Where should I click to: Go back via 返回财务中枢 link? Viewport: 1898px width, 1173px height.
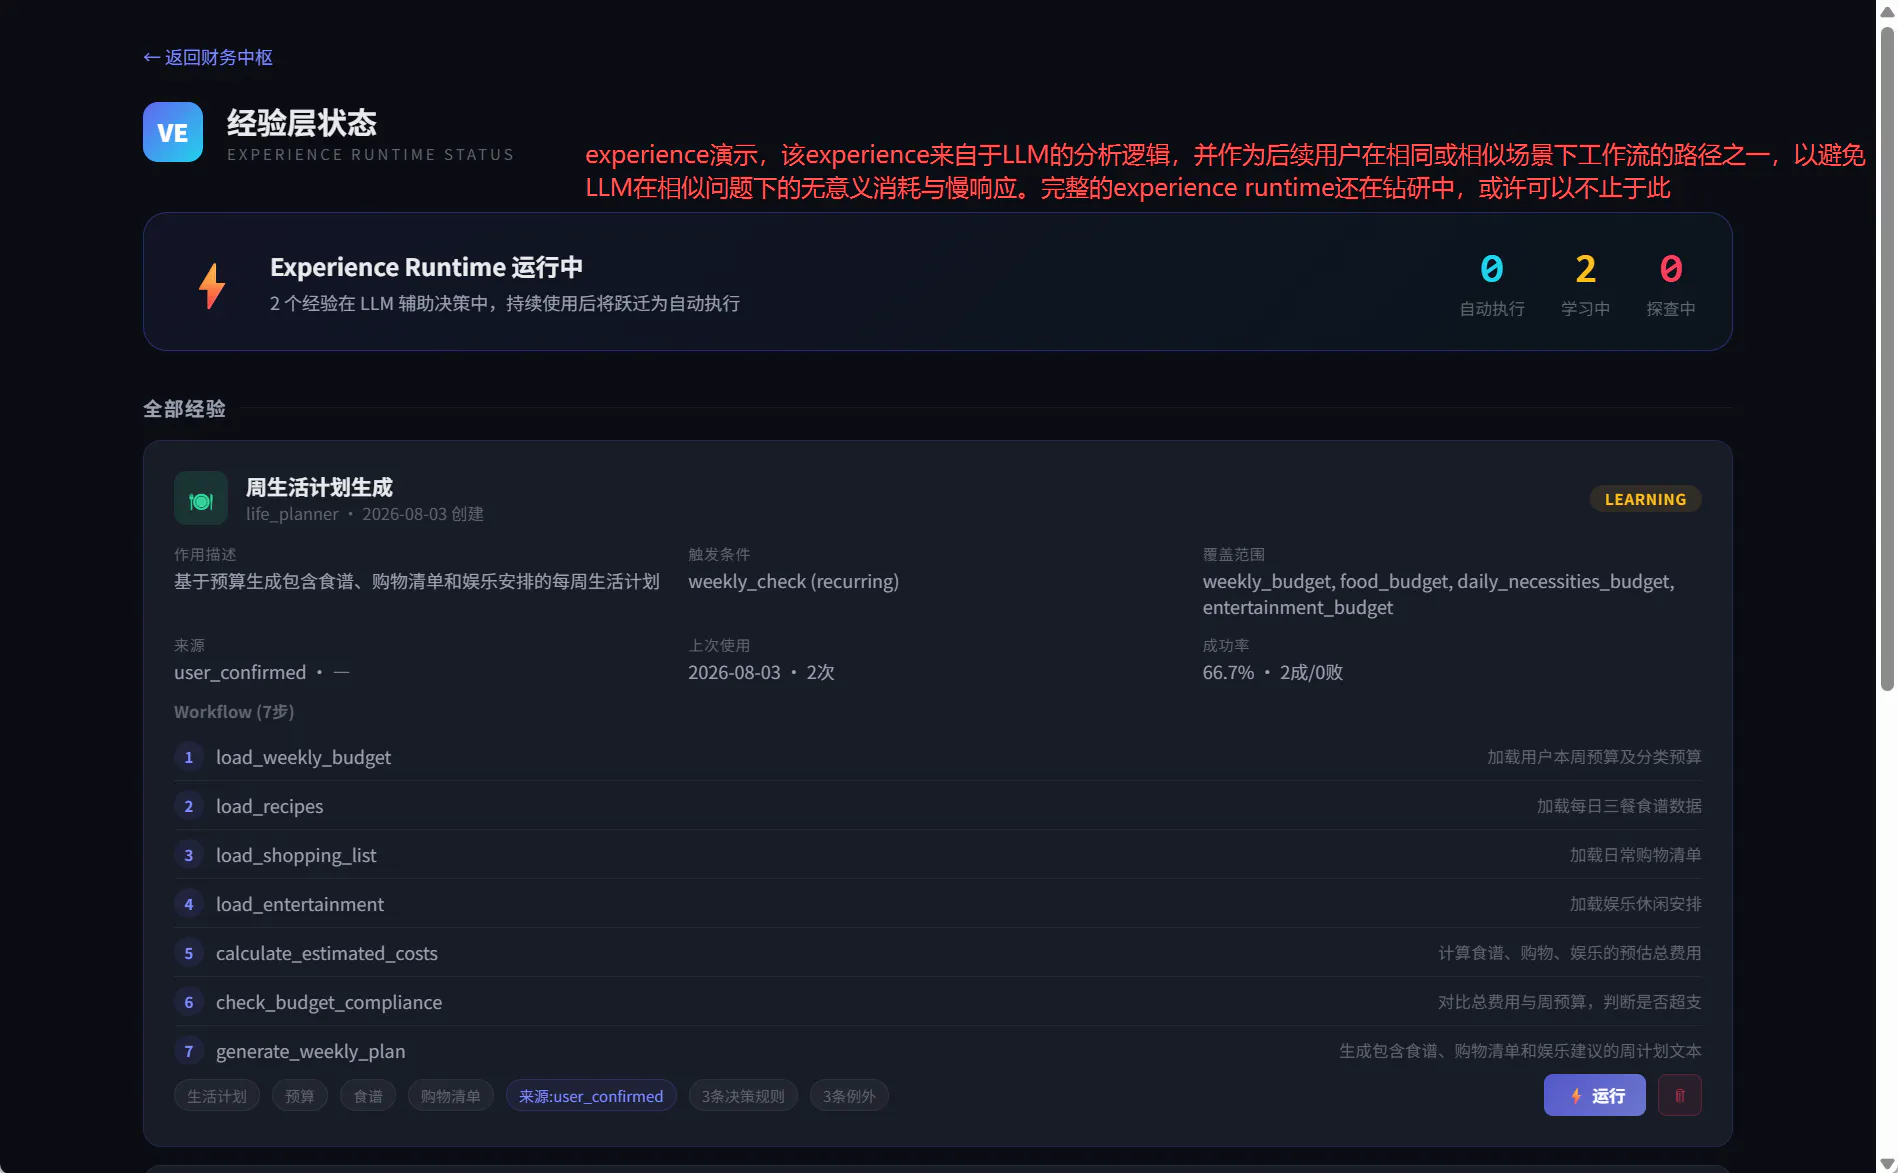point(208,57)
